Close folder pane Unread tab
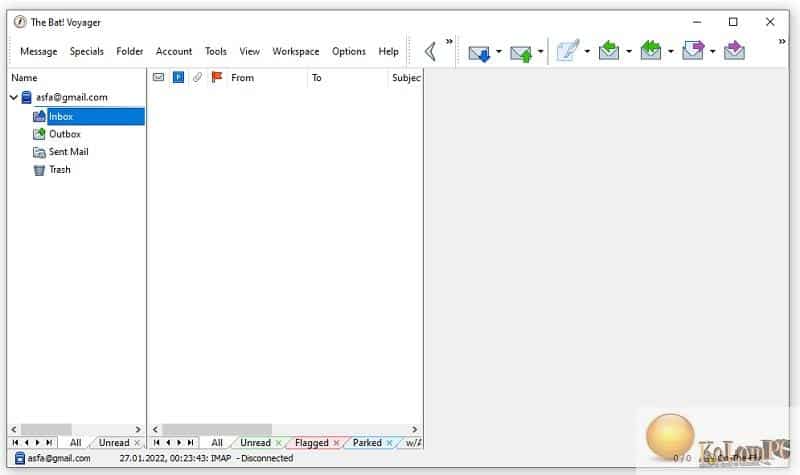 click(x=137, y=443)
